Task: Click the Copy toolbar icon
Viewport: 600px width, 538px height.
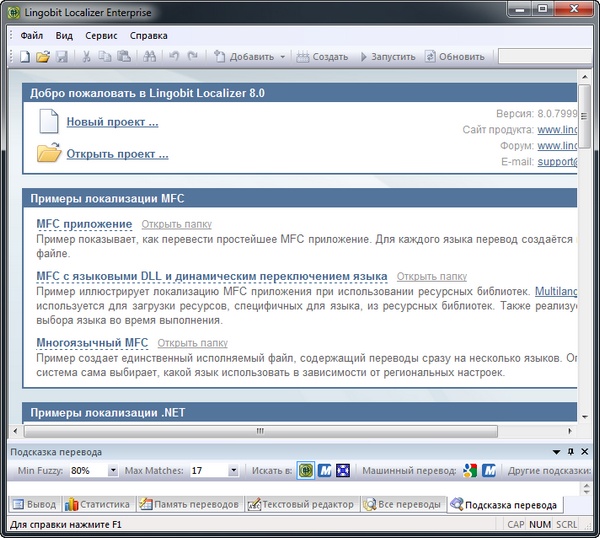Action: [x=104, y=57]
